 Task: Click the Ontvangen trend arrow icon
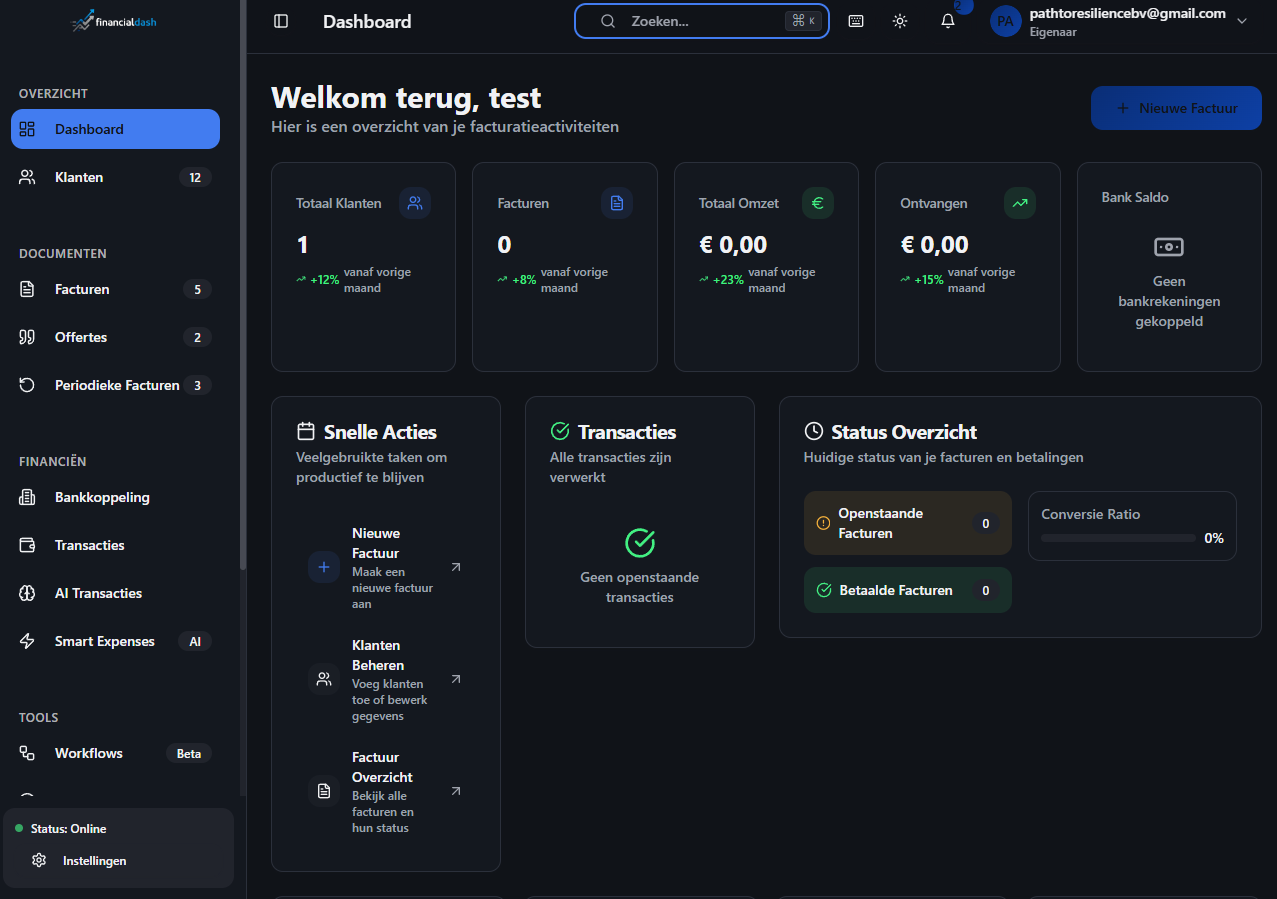point(1019,203)
